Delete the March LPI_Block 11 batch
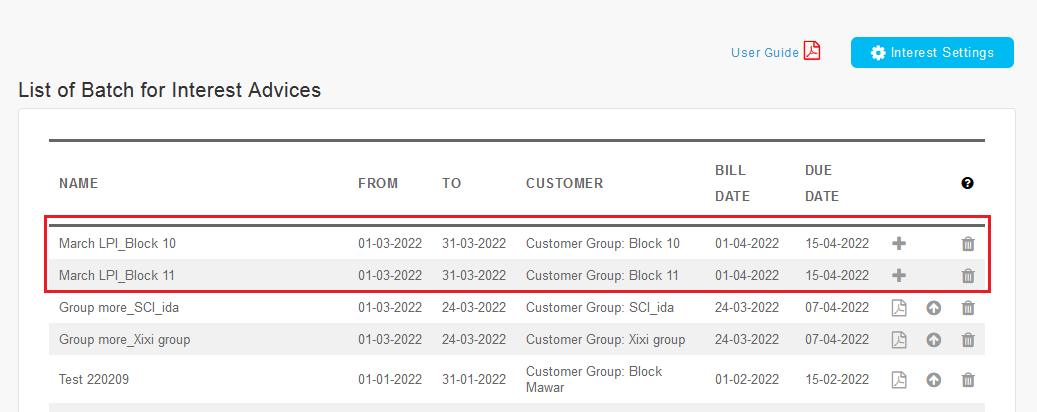Image resolution: width=1037 pixels, height=412 pixels. click(967, 276)
